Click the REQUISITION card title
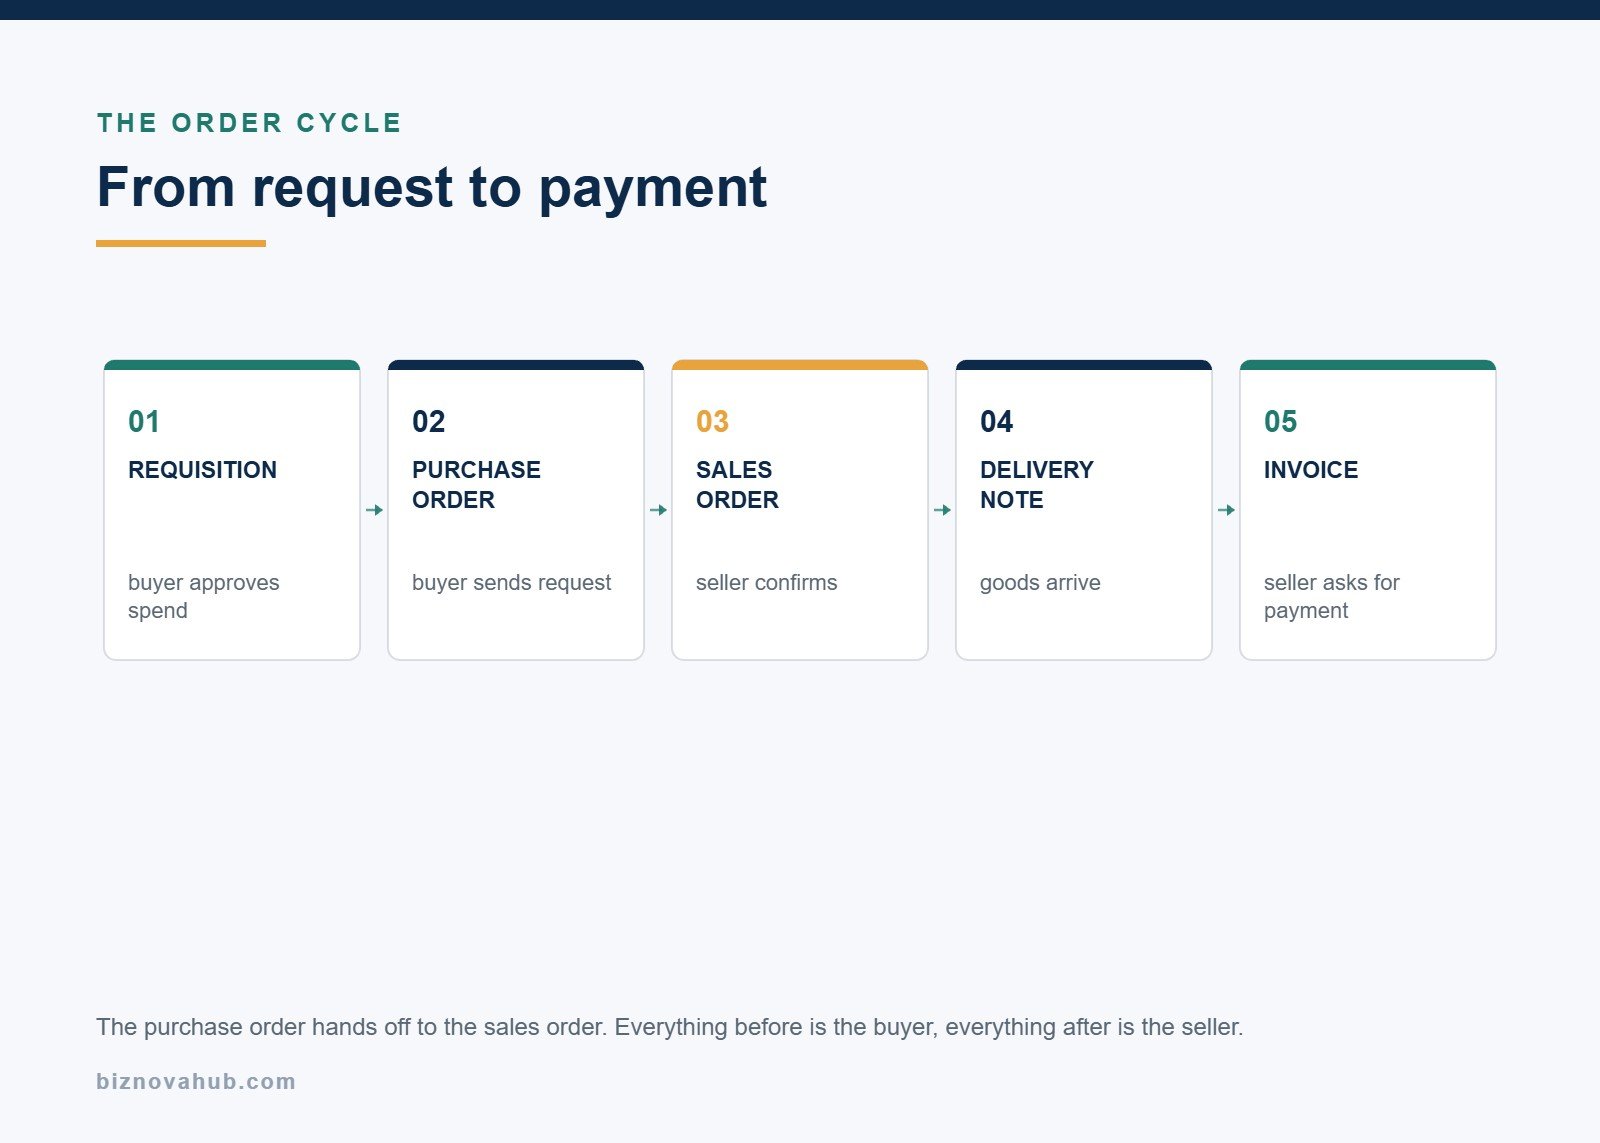Viewport: 1600px width, 1143px height. (x=202, y=470)
